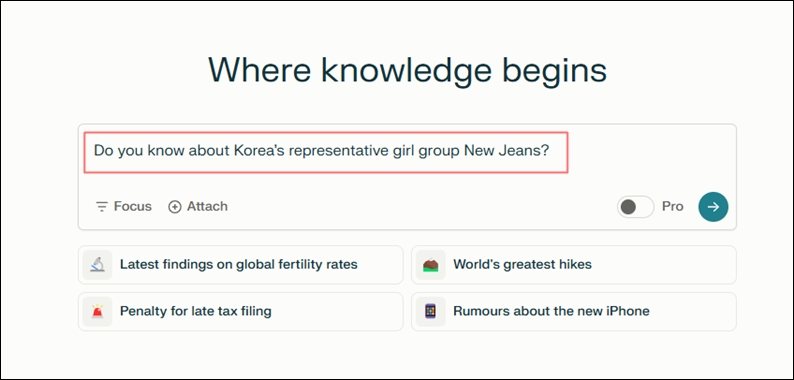Select 'Latest findings on global fertility rates'
The height and width of the screenshot is (380, 794).
(x=241, y=264)
